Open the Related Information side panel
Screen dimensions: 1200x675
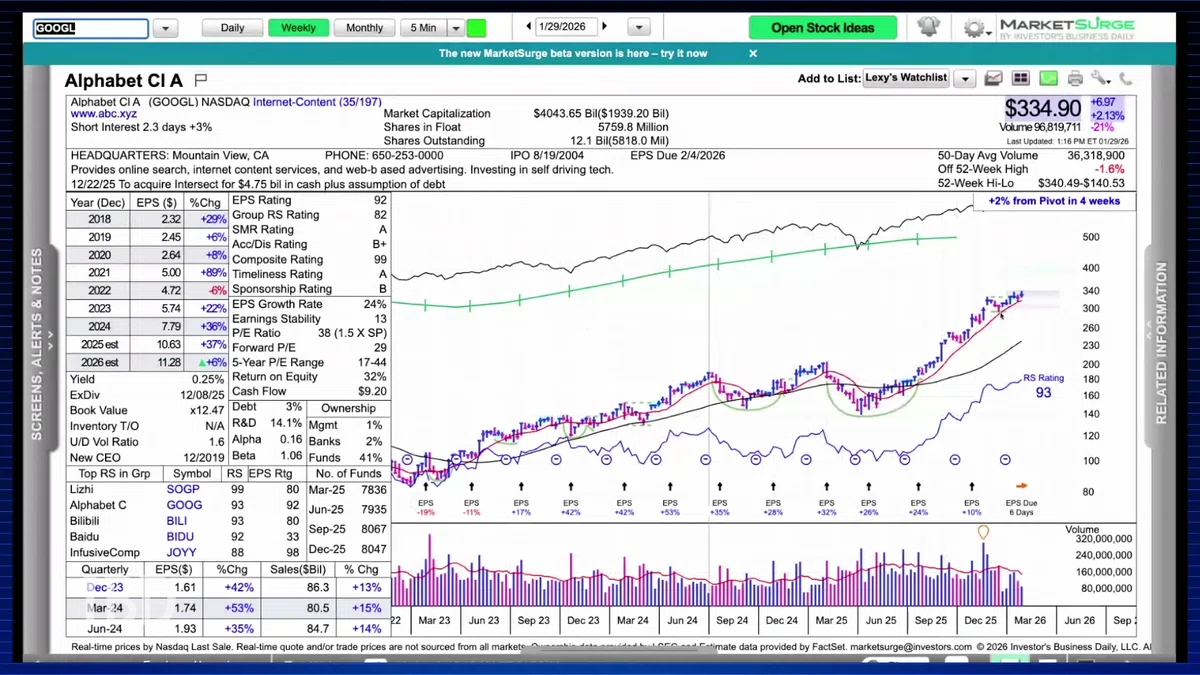coord(1162,343)
